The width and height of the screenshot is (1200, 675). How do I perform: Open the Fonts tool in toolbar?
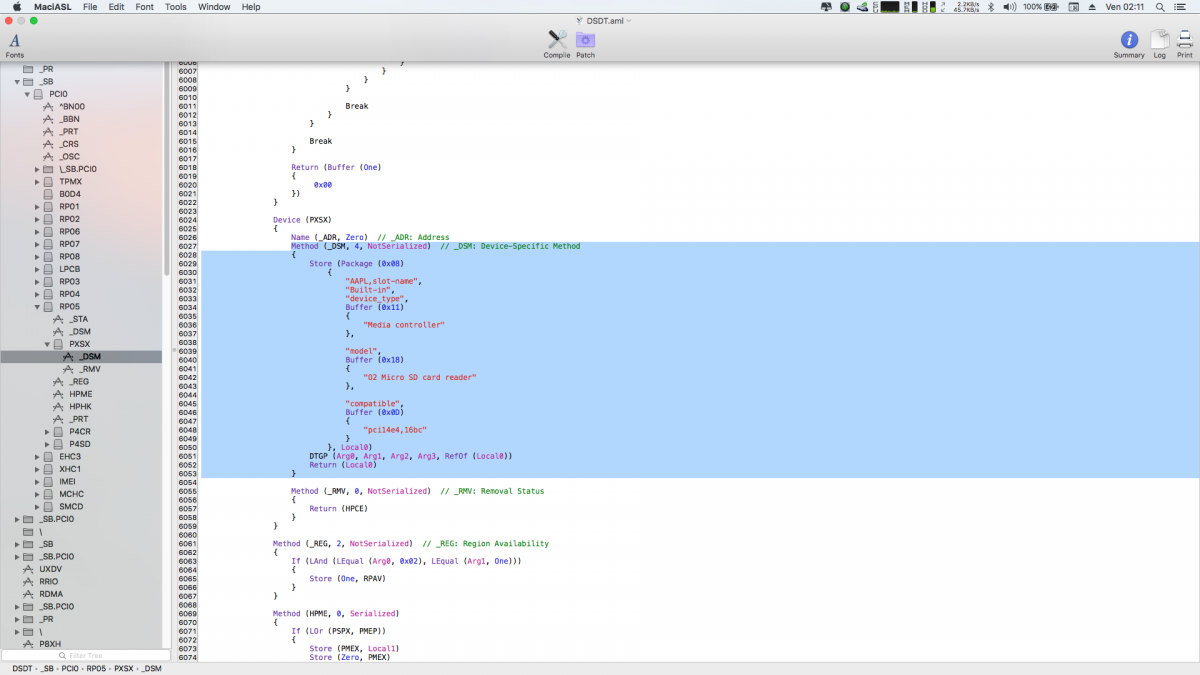coord(14,43)
